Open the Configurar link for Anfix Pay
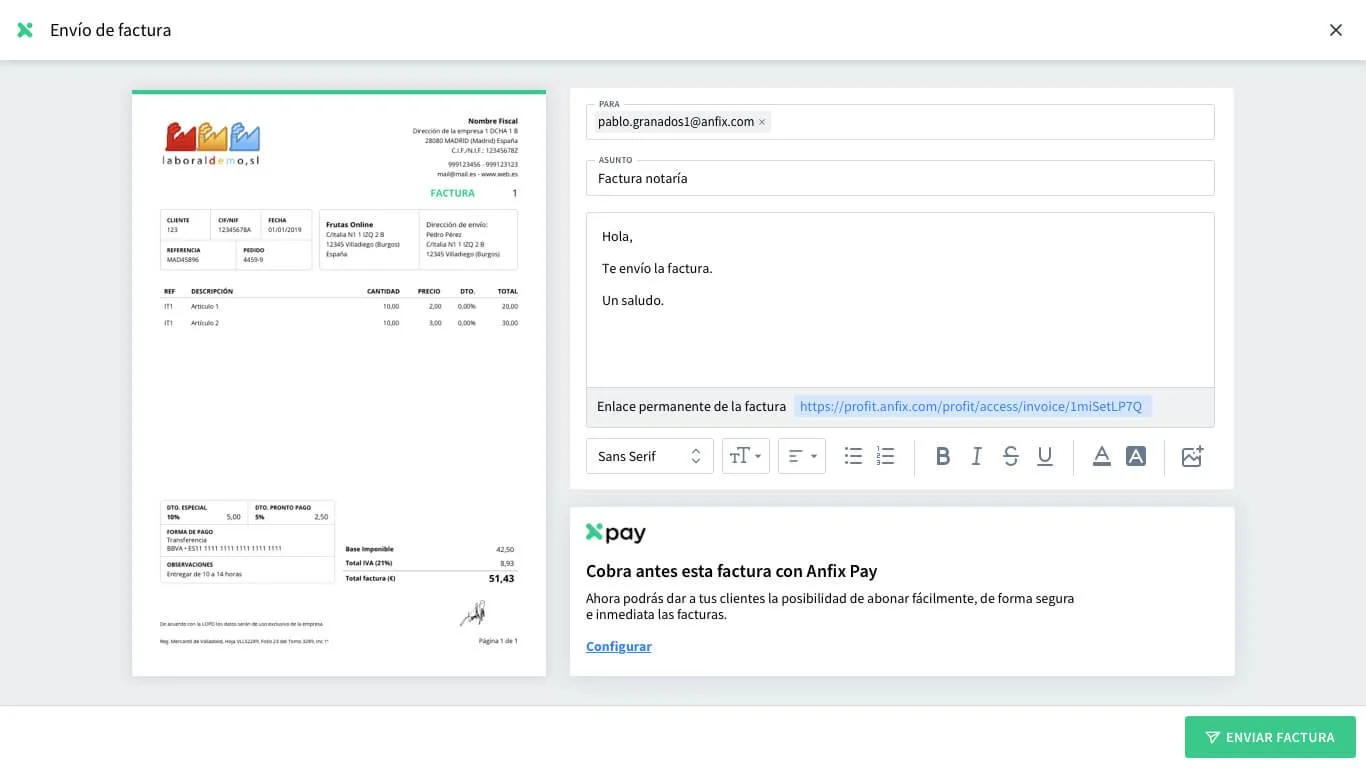1366x768 pixels. pyautogui.click(x=619, y=646)
